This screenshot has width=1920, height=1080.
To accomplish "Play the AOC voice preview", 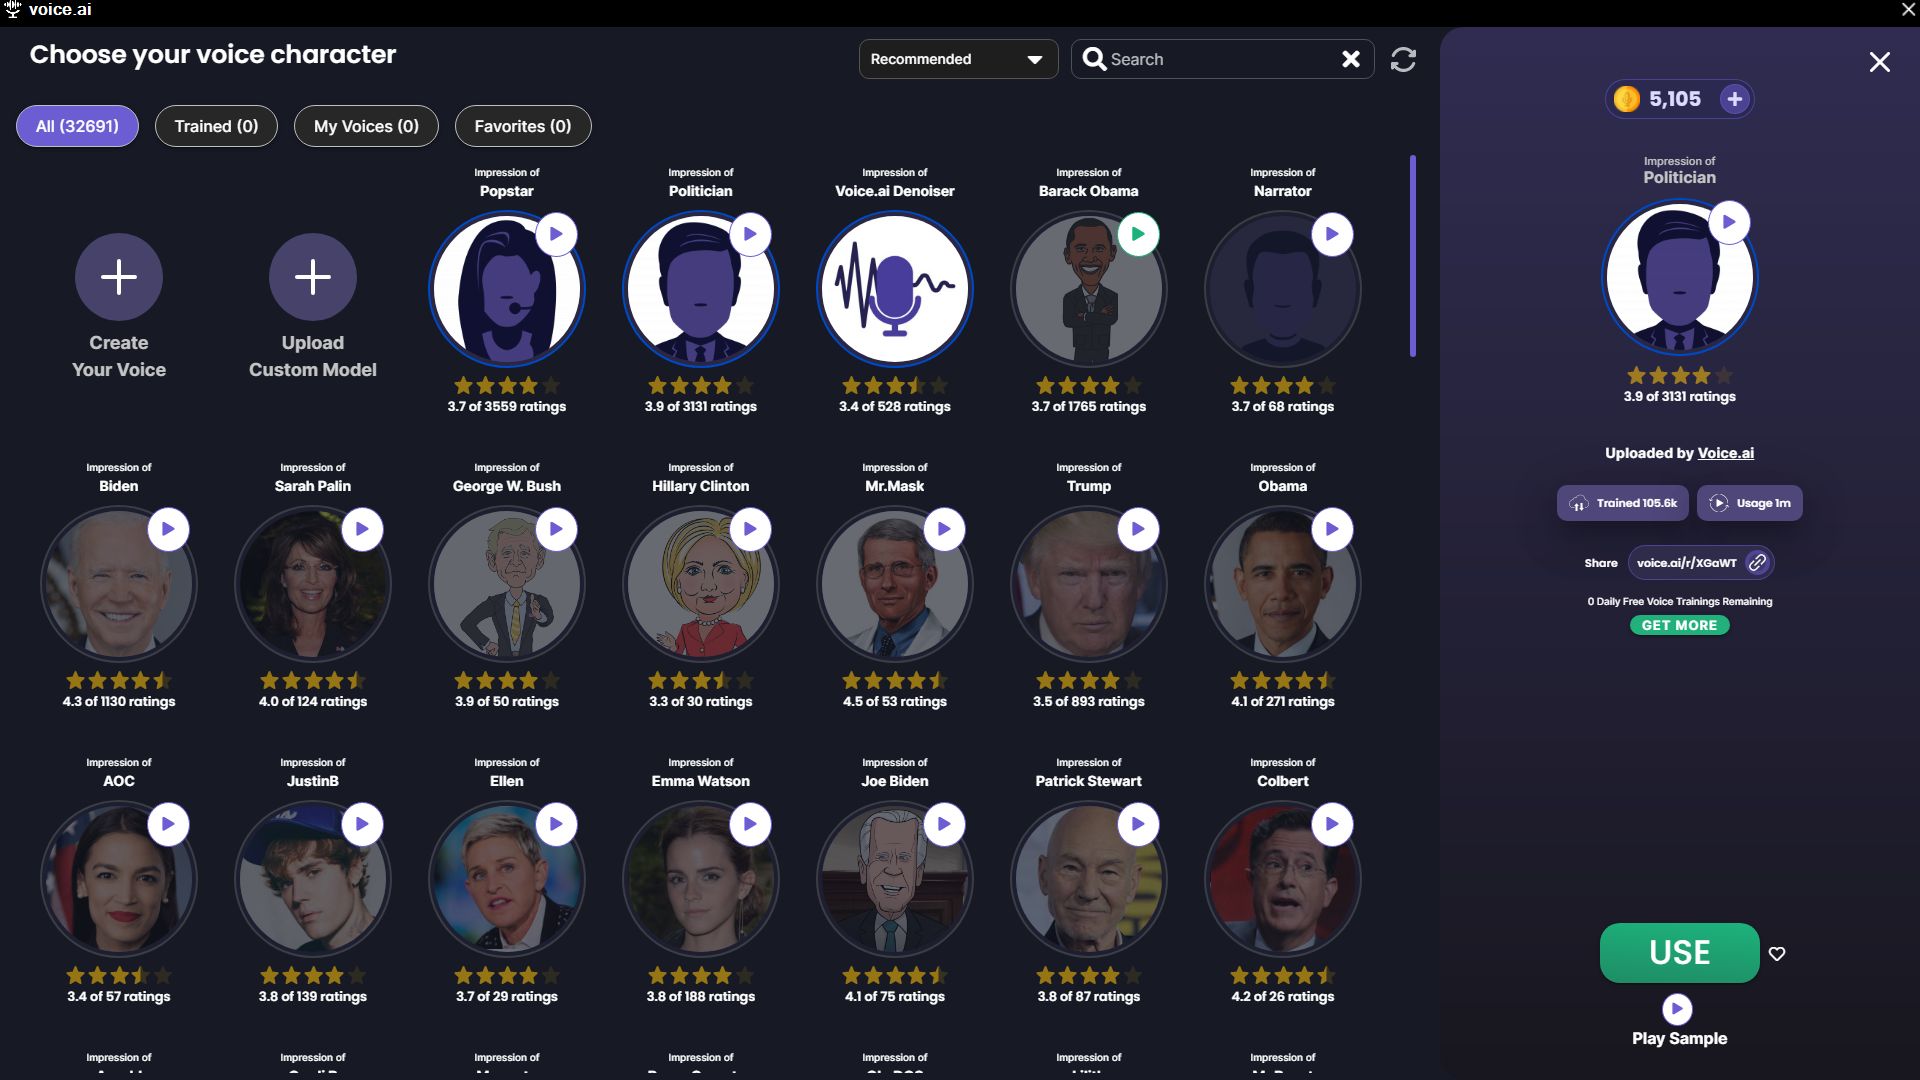I will tap(168, 824).
